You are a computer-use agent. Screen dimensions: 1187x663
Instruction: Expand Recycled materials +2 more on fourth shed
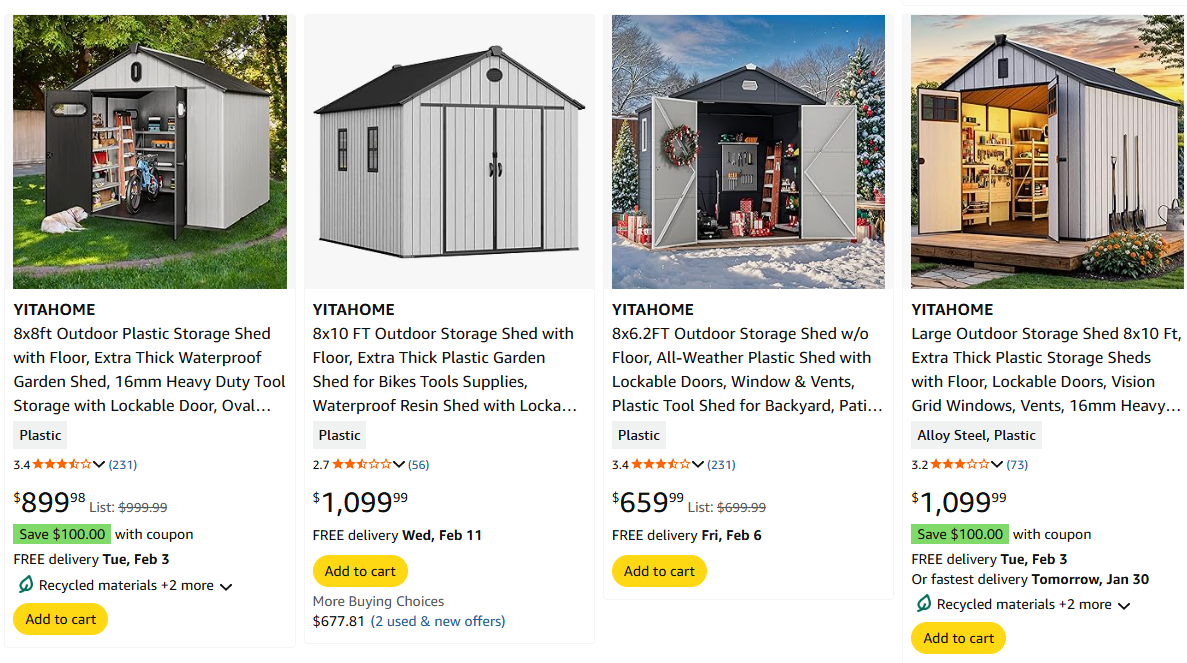point(1124,605)
